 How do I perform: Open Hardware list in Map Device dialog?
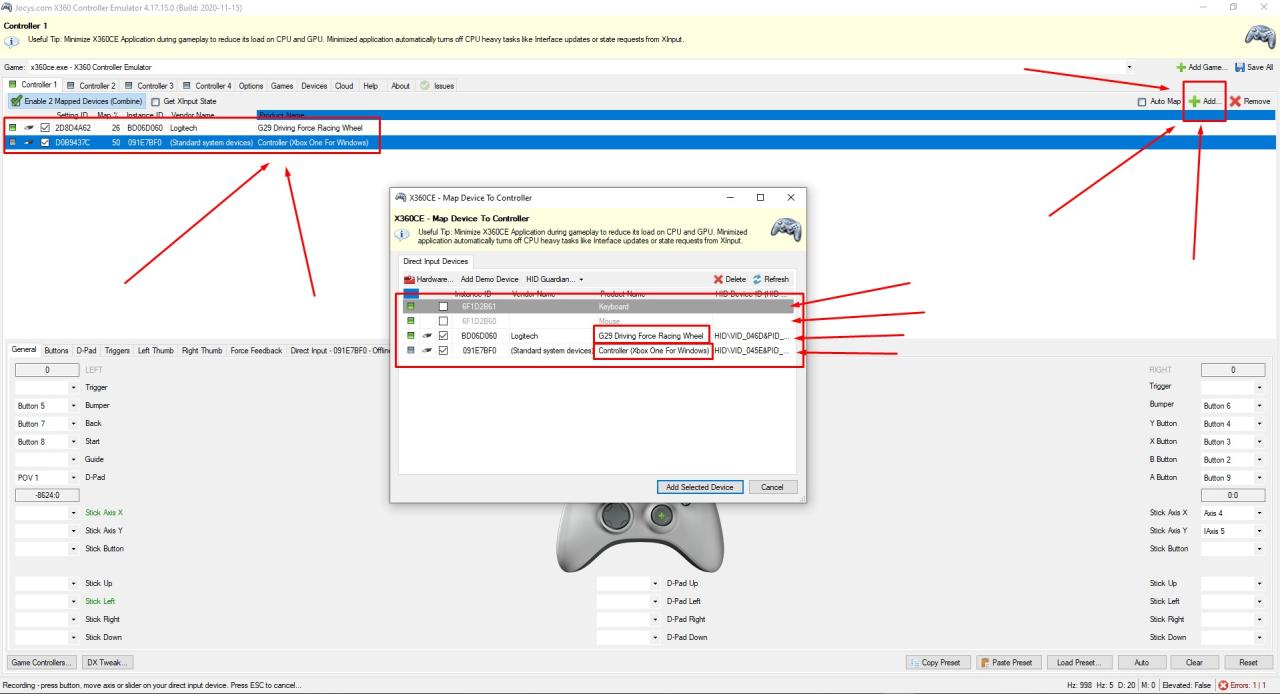click(x=409, y=279)
